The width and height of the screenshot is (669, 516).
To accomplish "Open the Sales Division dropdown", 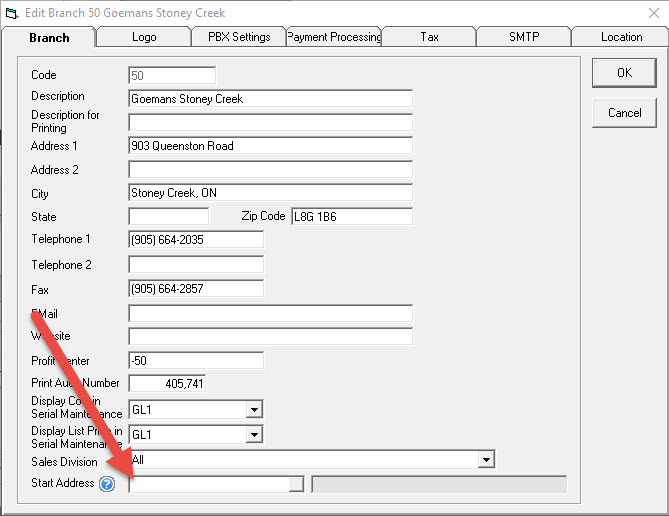I will click(486, 460).
